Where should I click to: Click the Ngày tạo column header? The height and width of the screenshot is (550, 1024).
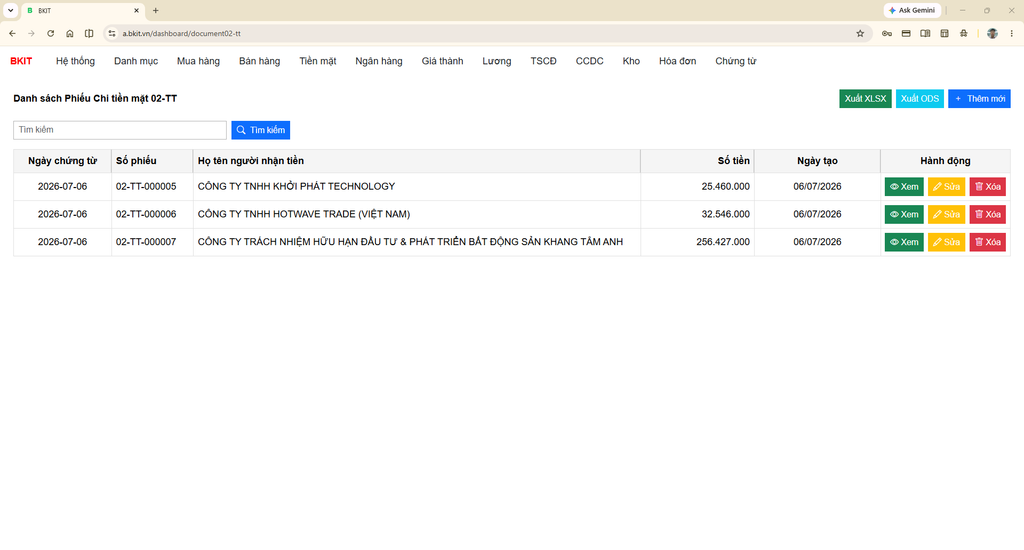tap(817, 161)
